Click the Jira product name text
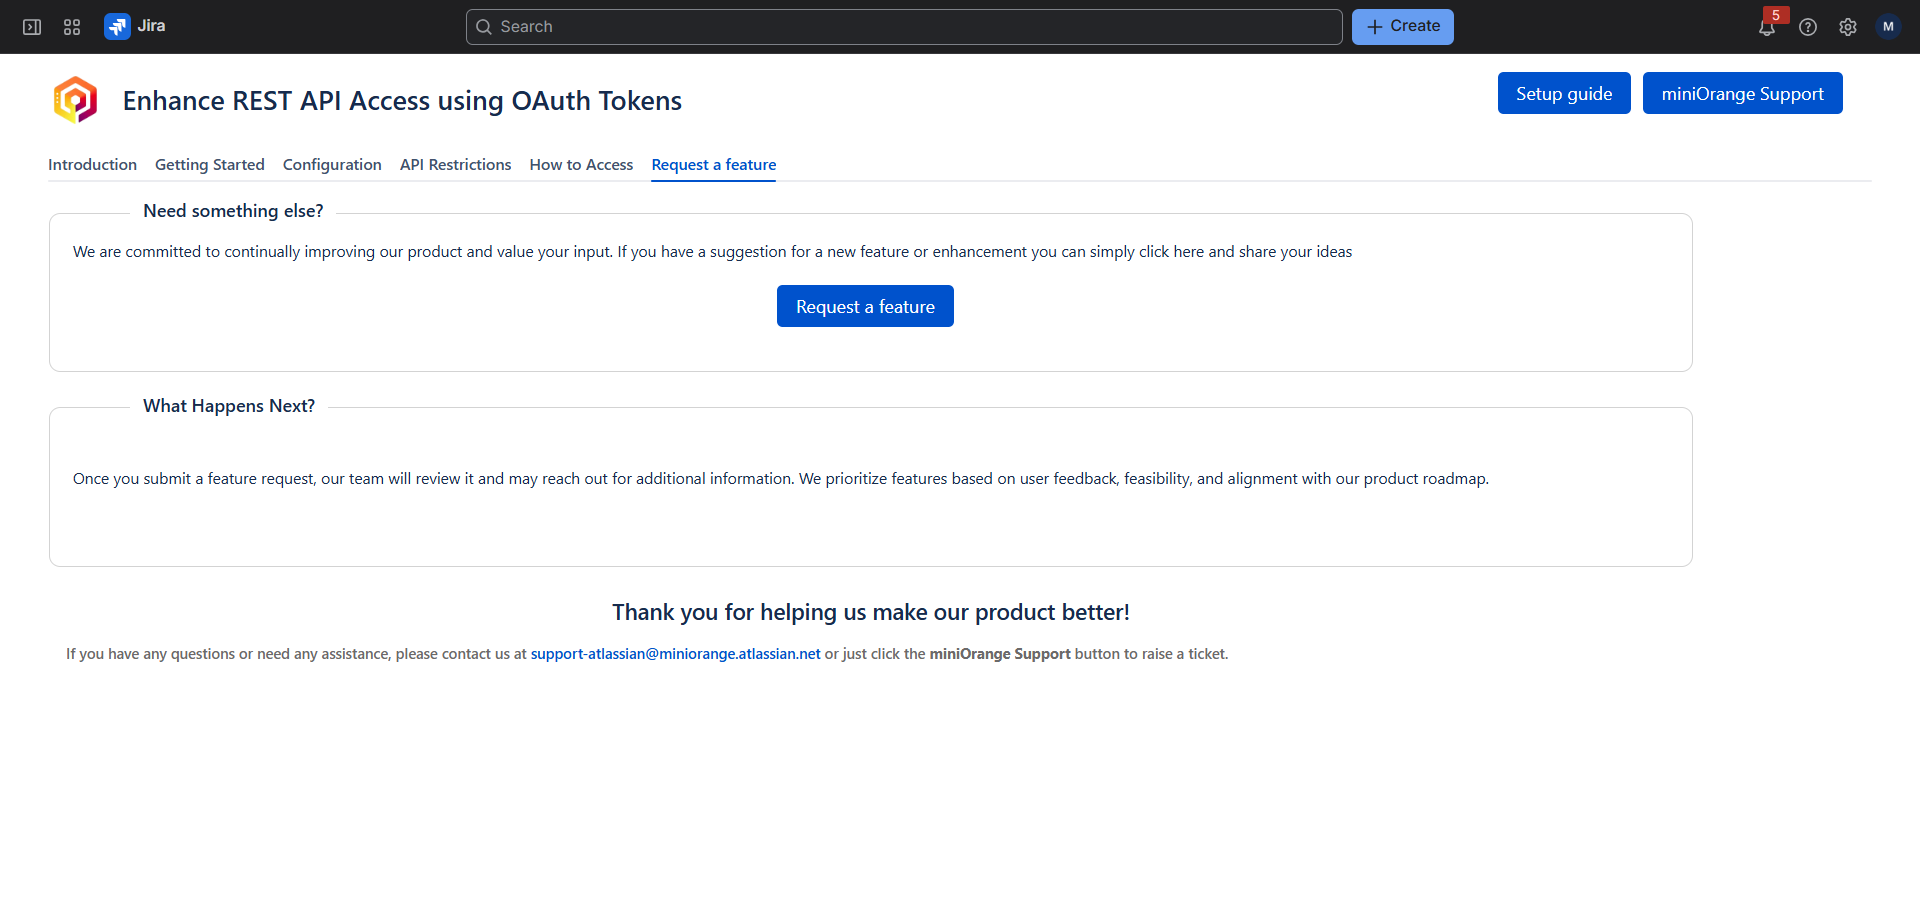 tap(151, 26)
